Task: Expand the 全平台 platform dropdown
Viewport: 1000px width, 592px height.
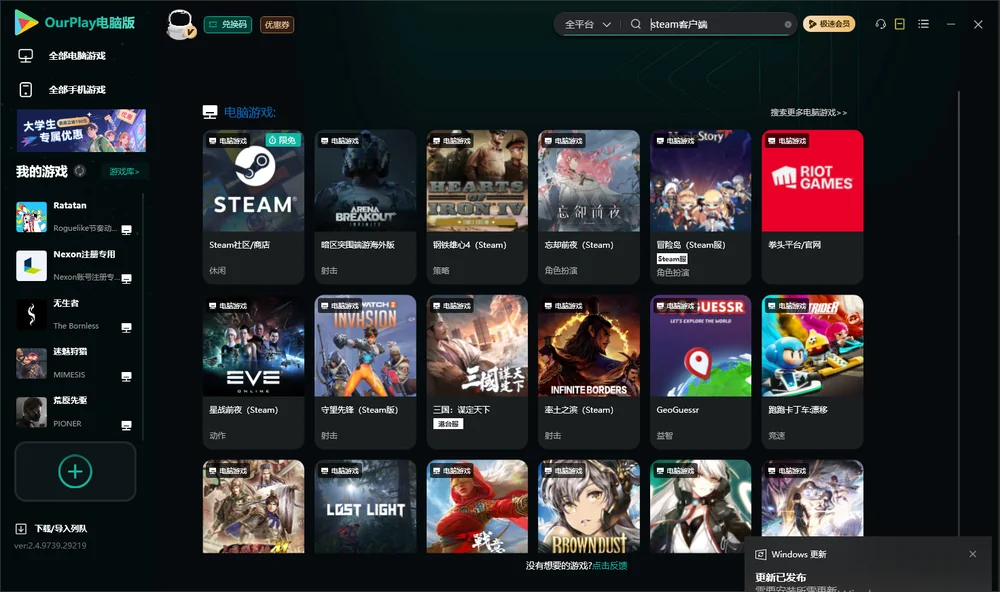Action: (587, 24)
